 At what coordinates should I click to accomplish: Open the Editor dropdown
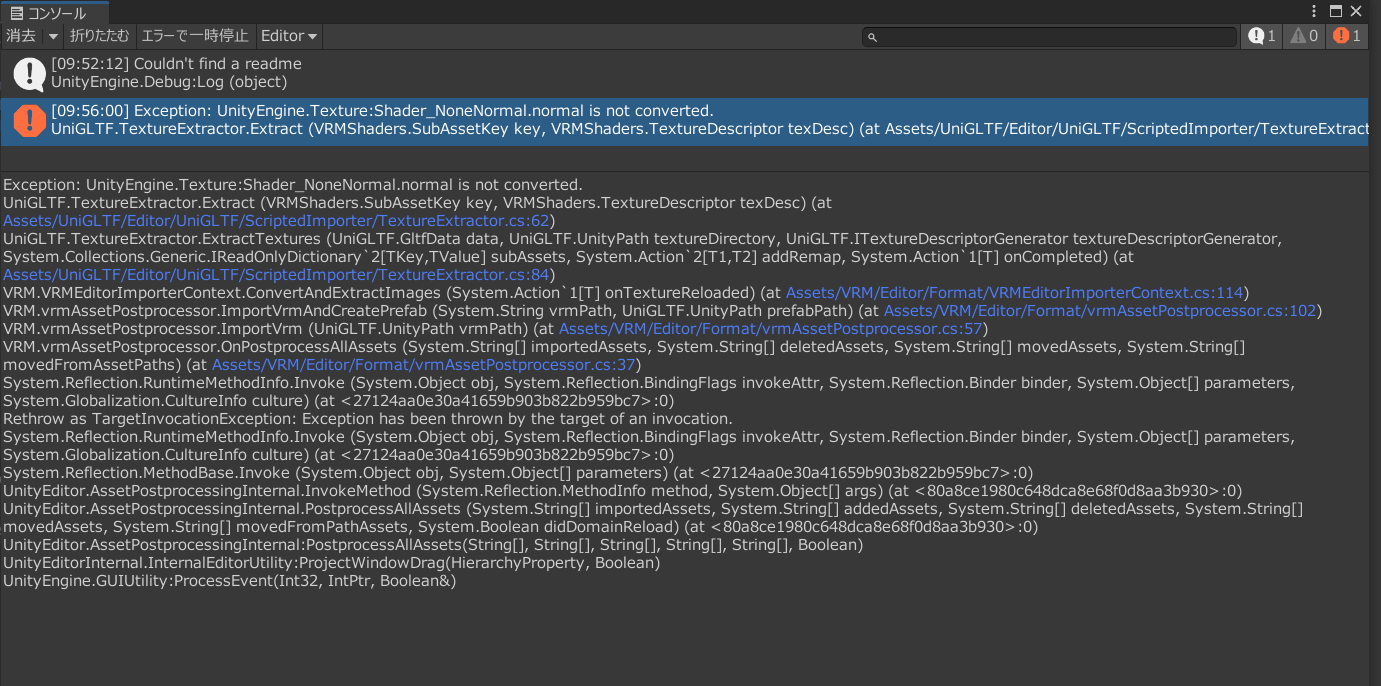[x=289, y=36]
